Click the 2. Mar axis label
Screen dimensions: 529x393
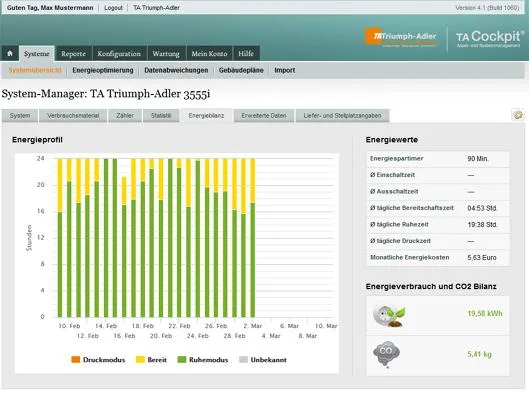[253, 326]
